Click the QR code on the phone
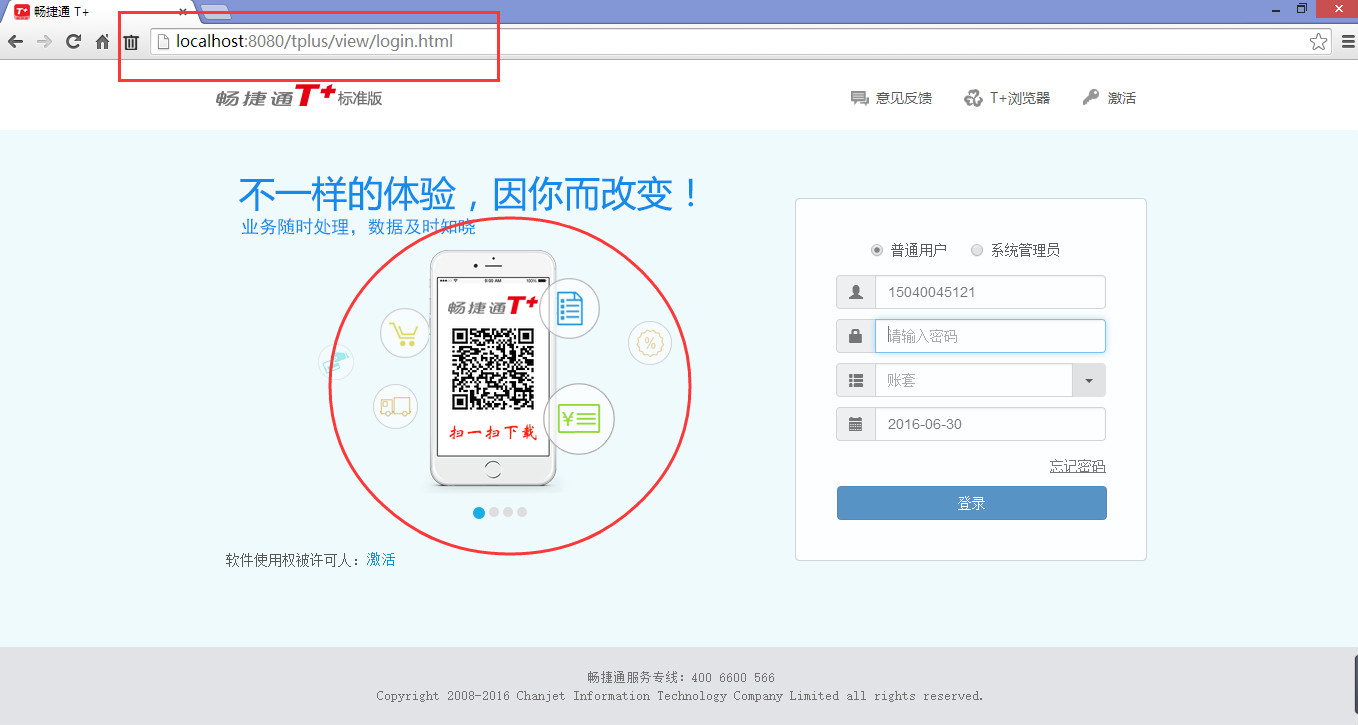 (x=491, y=368)
